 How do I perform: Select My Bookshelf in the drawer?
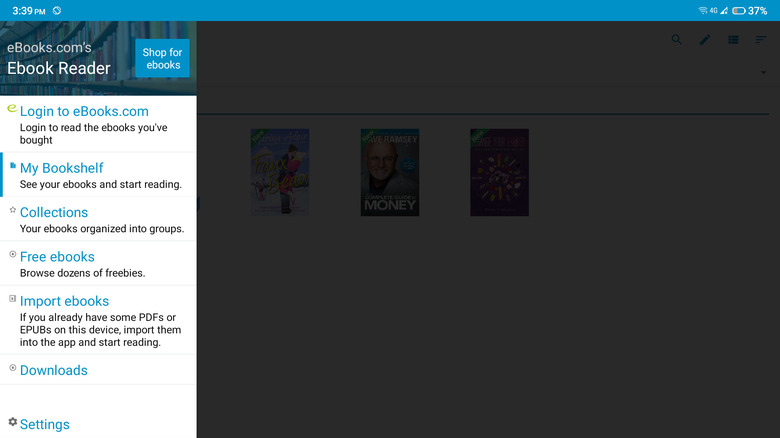coord(62,168)
